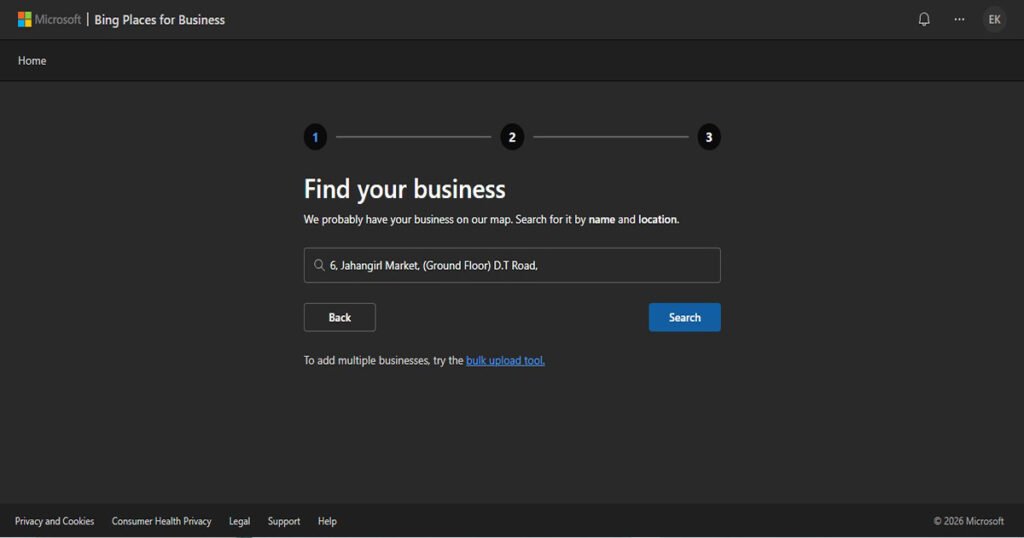The image size is (1024, 538).
Task: Open the Consumer Health Privacy link
Action: [x=161, y=521]
